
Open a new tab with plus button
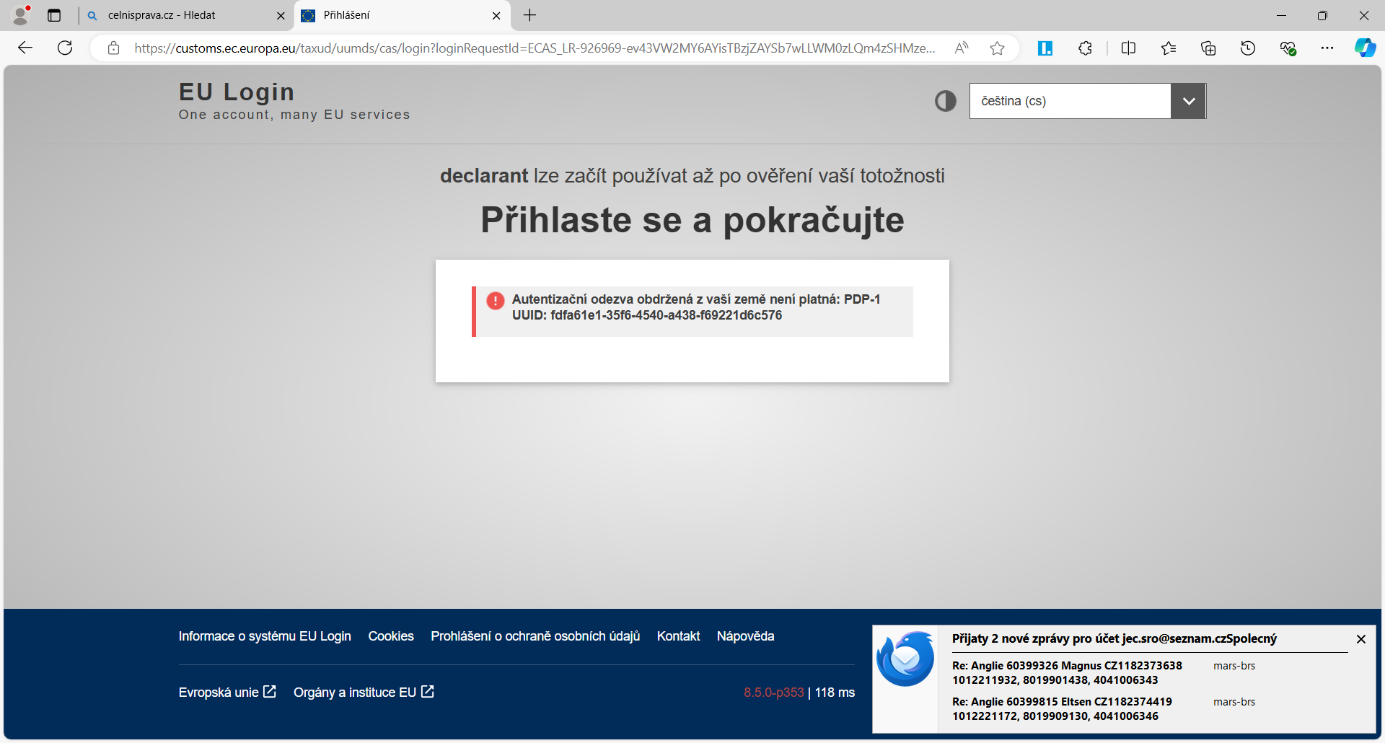pos(530,16)
